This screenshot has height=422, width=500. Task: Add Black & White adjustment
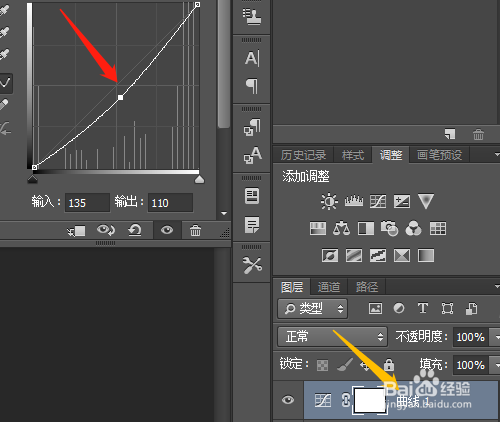coord(366,229)
